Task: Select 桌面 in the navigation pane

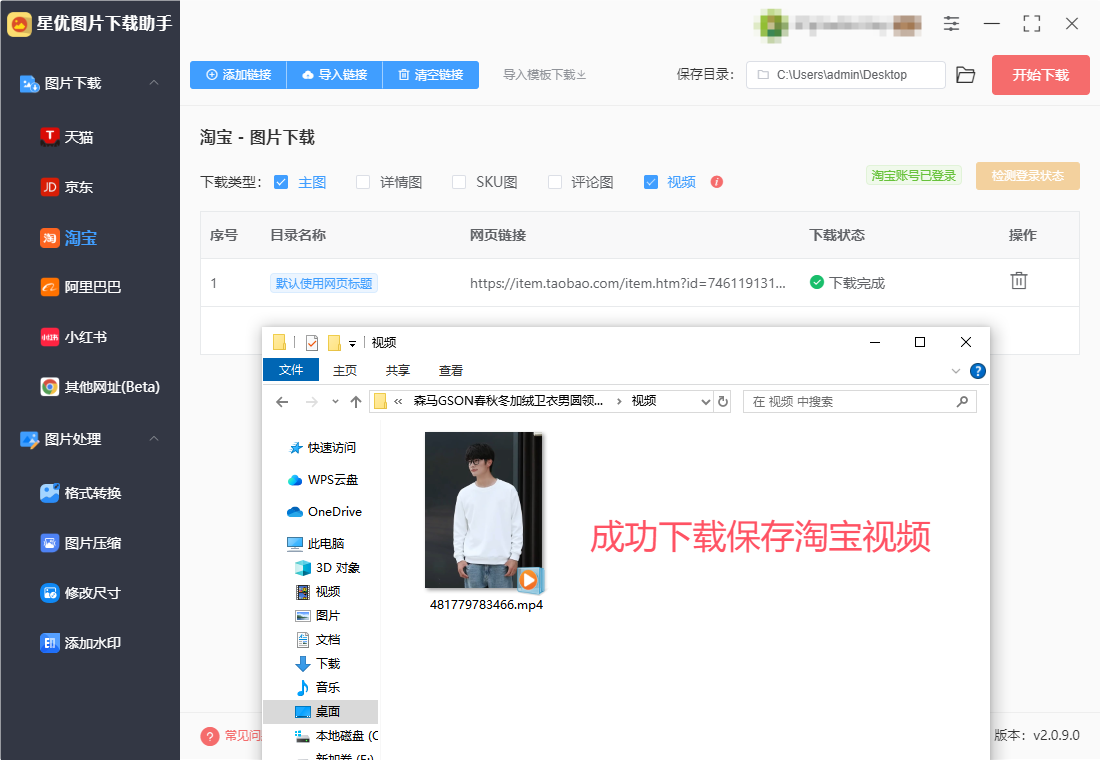Action: click(320, 711)
